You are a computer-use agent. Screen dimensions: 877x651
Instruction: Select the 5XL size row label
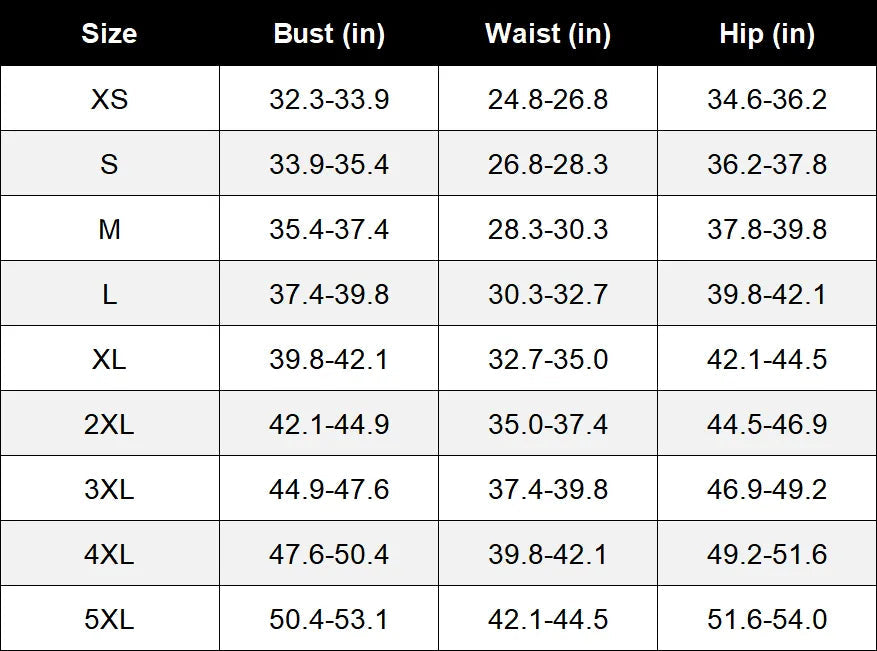tap(110, 620)
